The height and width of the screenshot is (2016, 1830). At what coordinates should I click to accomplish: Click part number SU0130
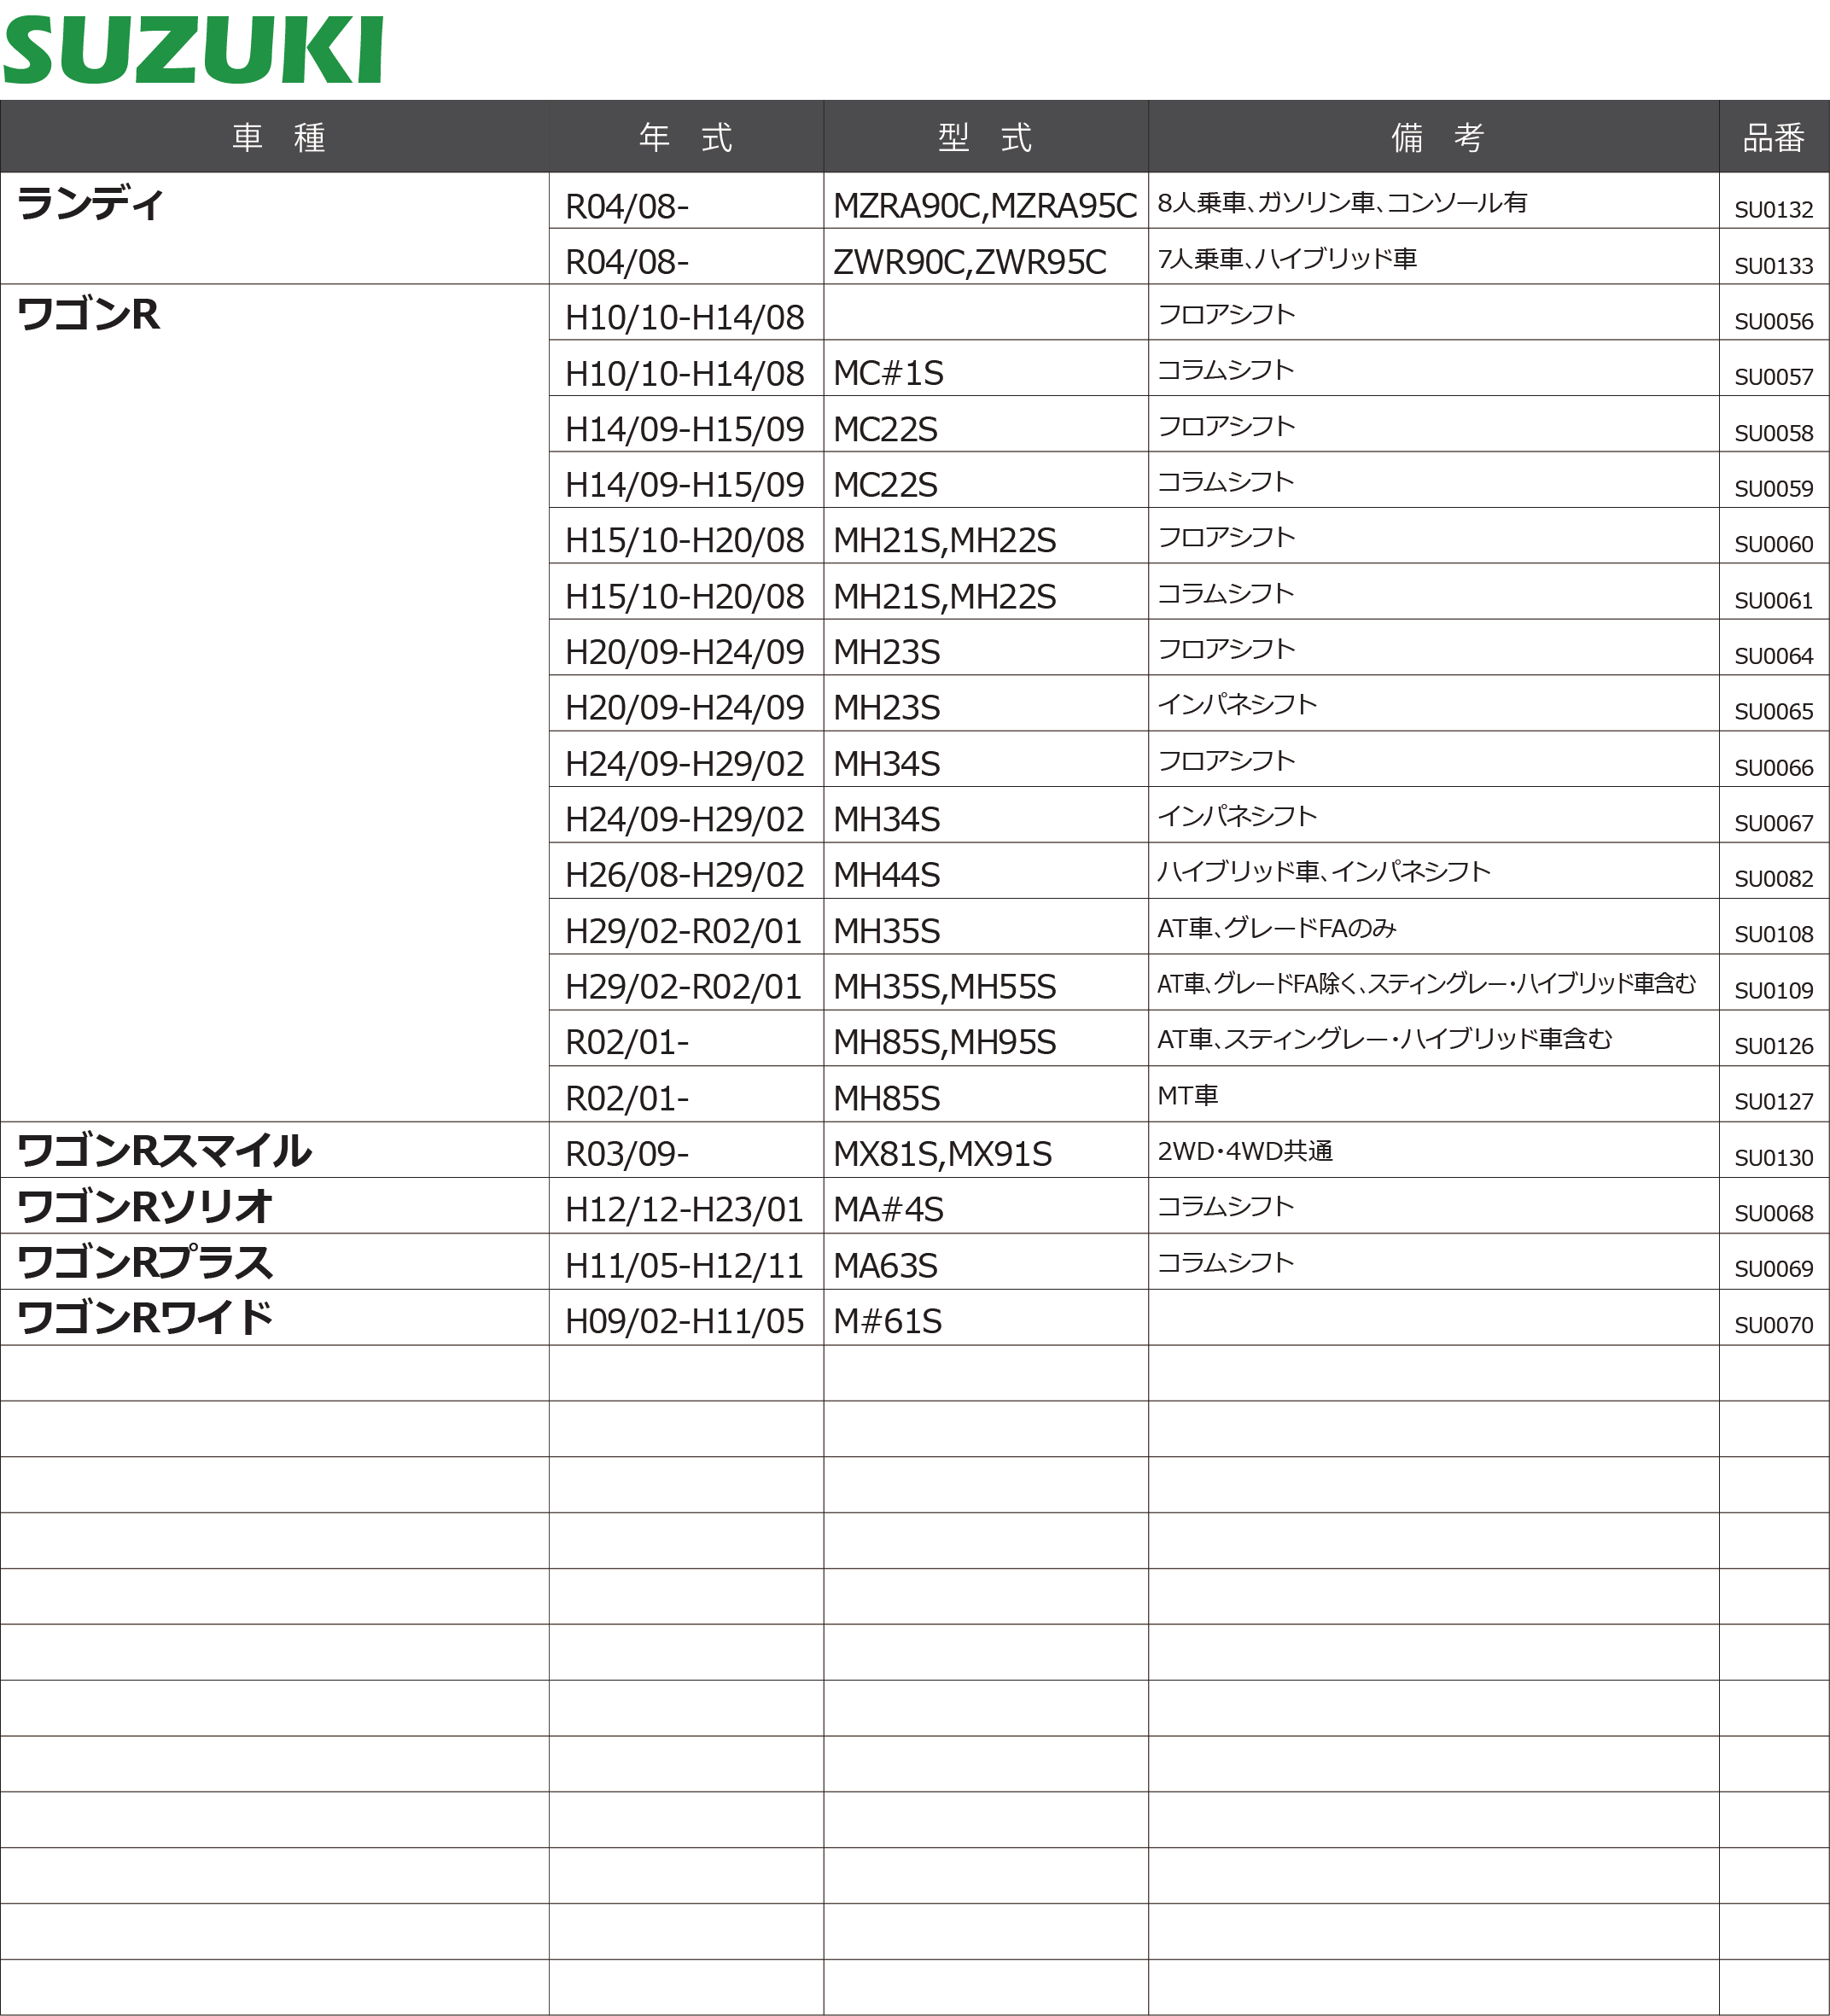click(x=1773, y=1158)
